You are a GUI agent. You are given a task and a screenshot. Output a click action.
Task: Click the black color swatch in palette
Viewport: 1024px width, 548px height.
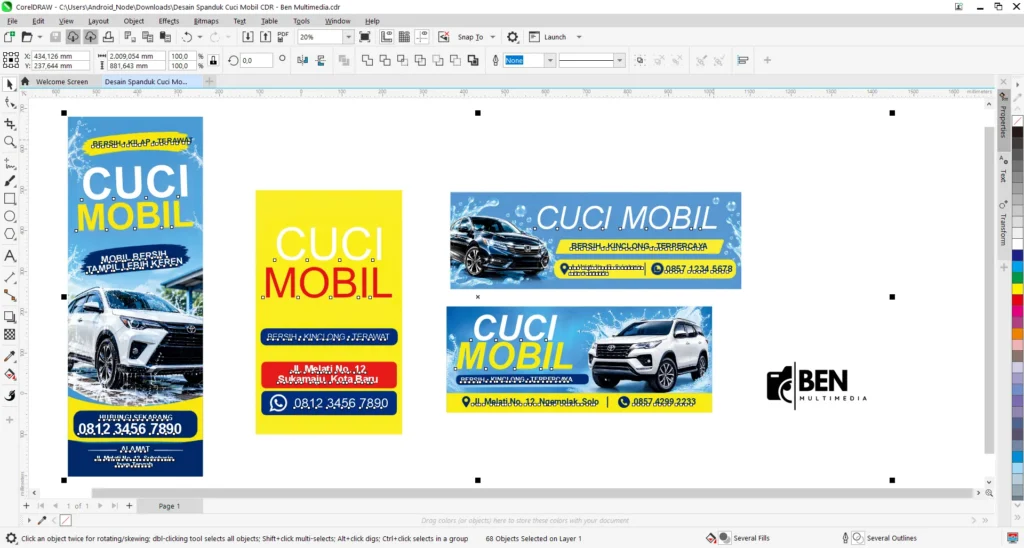[x=1017, y=133]
